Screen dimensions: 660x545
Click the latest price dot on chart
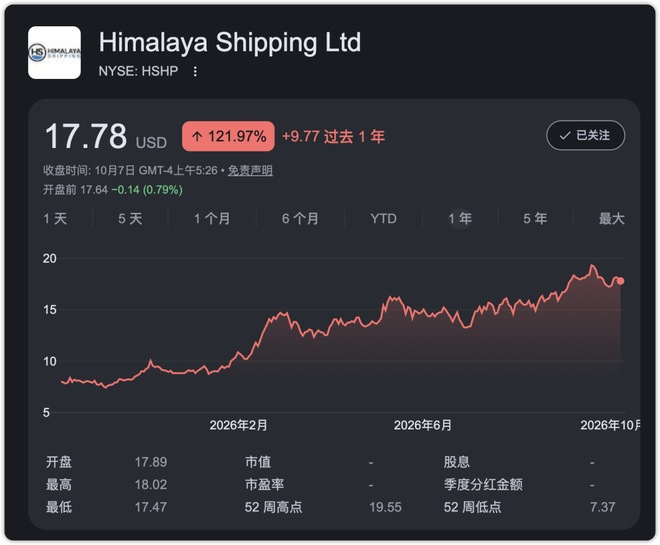(x=620, y=281)
